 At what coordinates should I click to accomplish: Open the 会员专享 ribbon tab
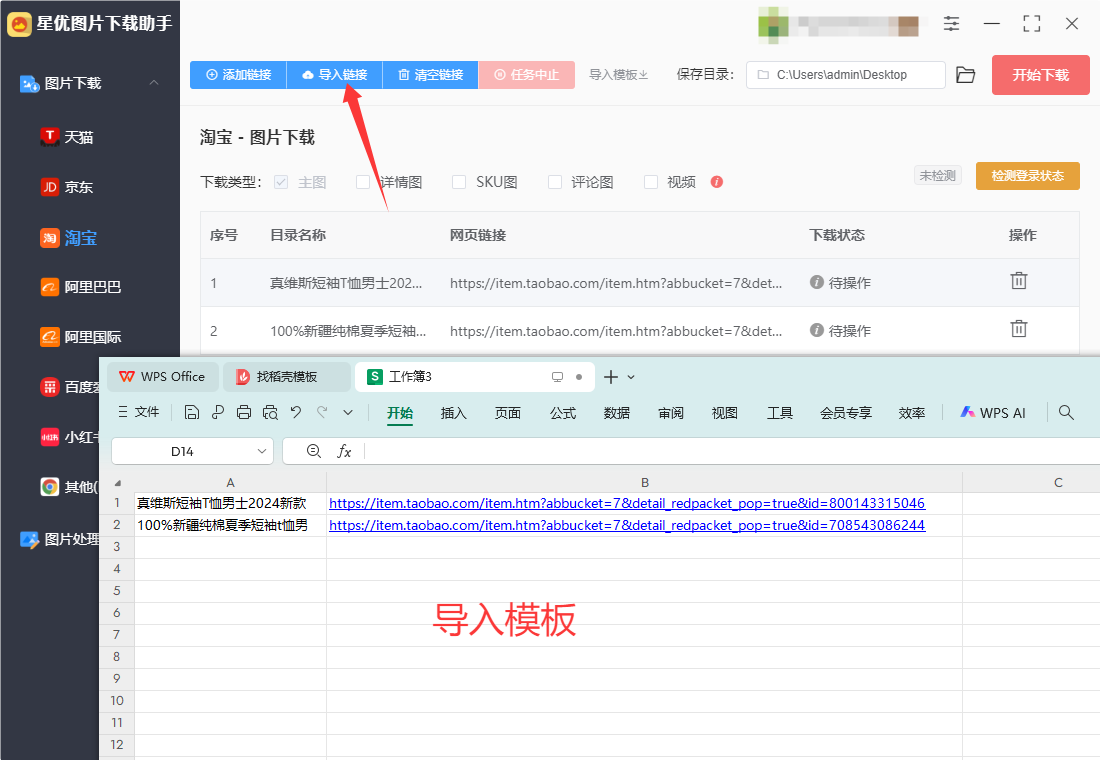(846, 413)
